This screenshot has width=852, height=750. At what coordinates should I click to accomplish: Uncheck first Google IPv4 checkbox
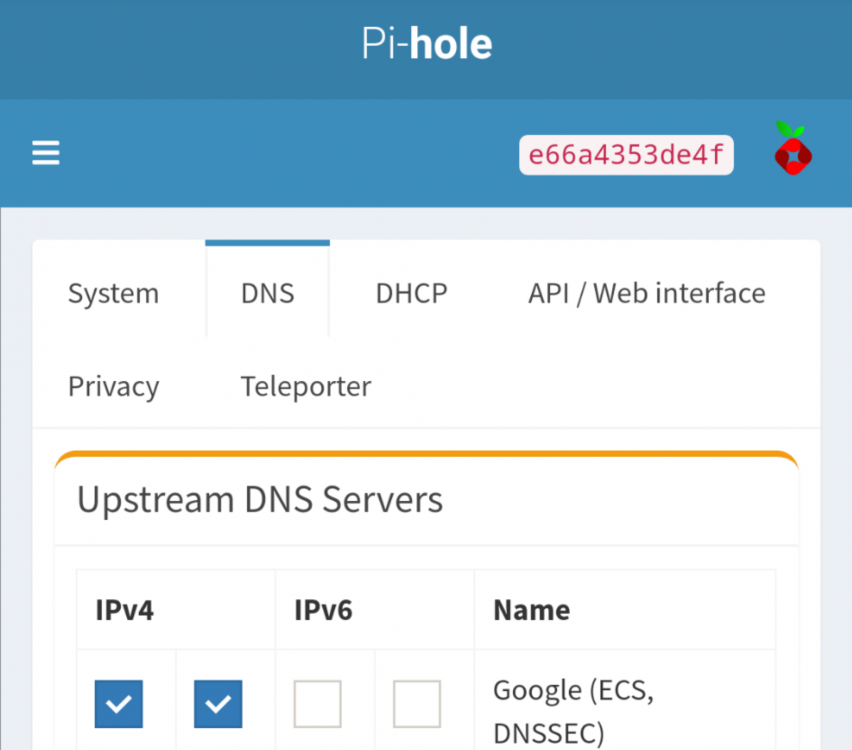118,704
